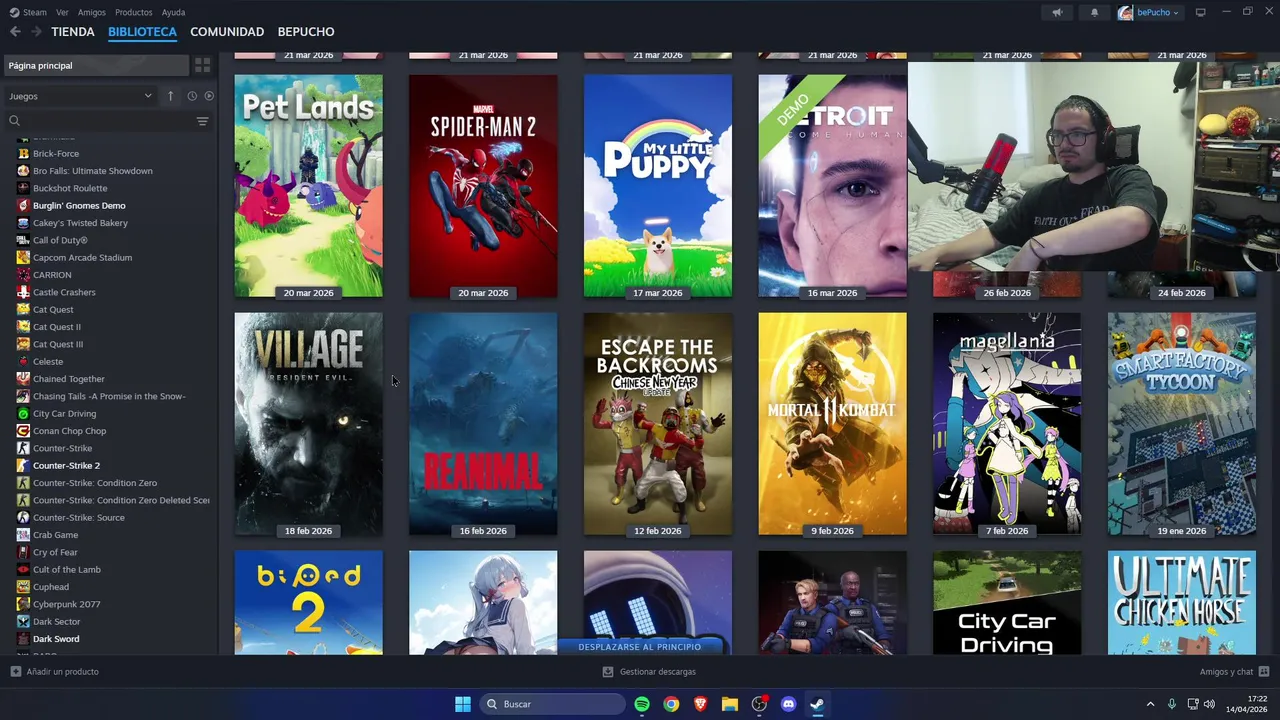Select the REANIMAL game cover
The image size is (1280, 720).
(483, 424)
